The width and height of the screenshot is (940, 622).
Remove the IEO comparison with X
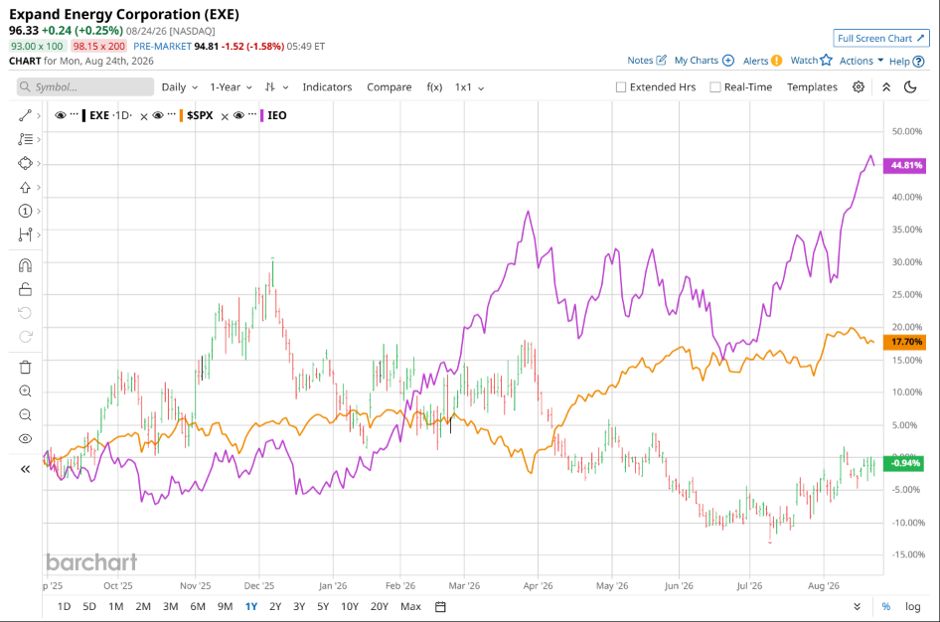coord(225,116)
